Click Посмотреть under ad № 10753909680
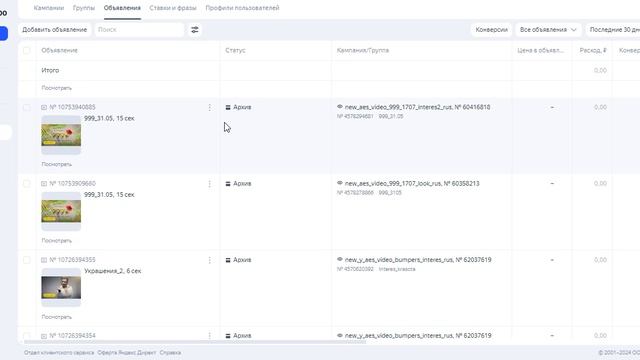This screenshot has width=640, height=360. [x=56, y=241]
